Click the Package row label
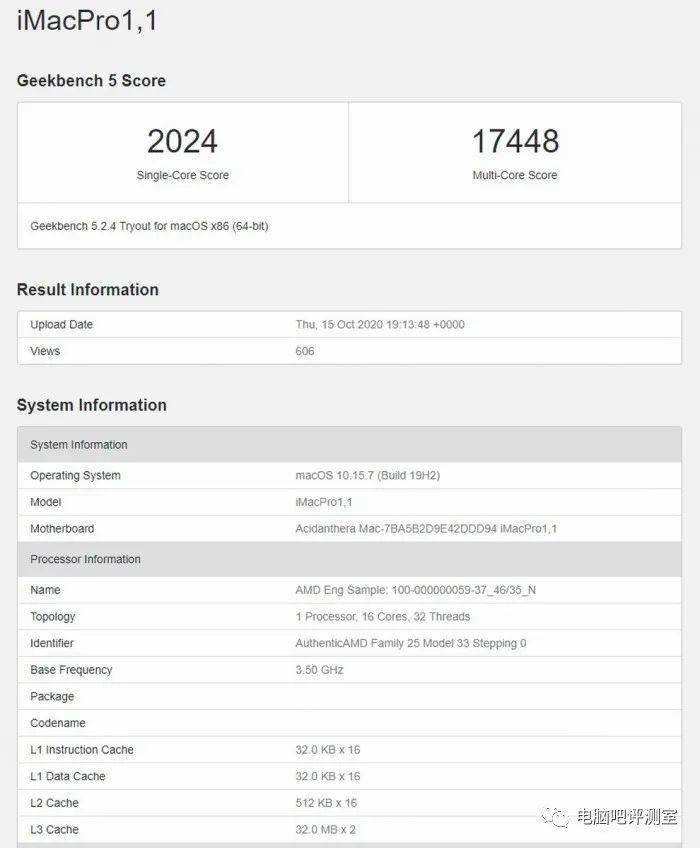The height and width of the screenshot is (848, 700). tap(52, 697)
